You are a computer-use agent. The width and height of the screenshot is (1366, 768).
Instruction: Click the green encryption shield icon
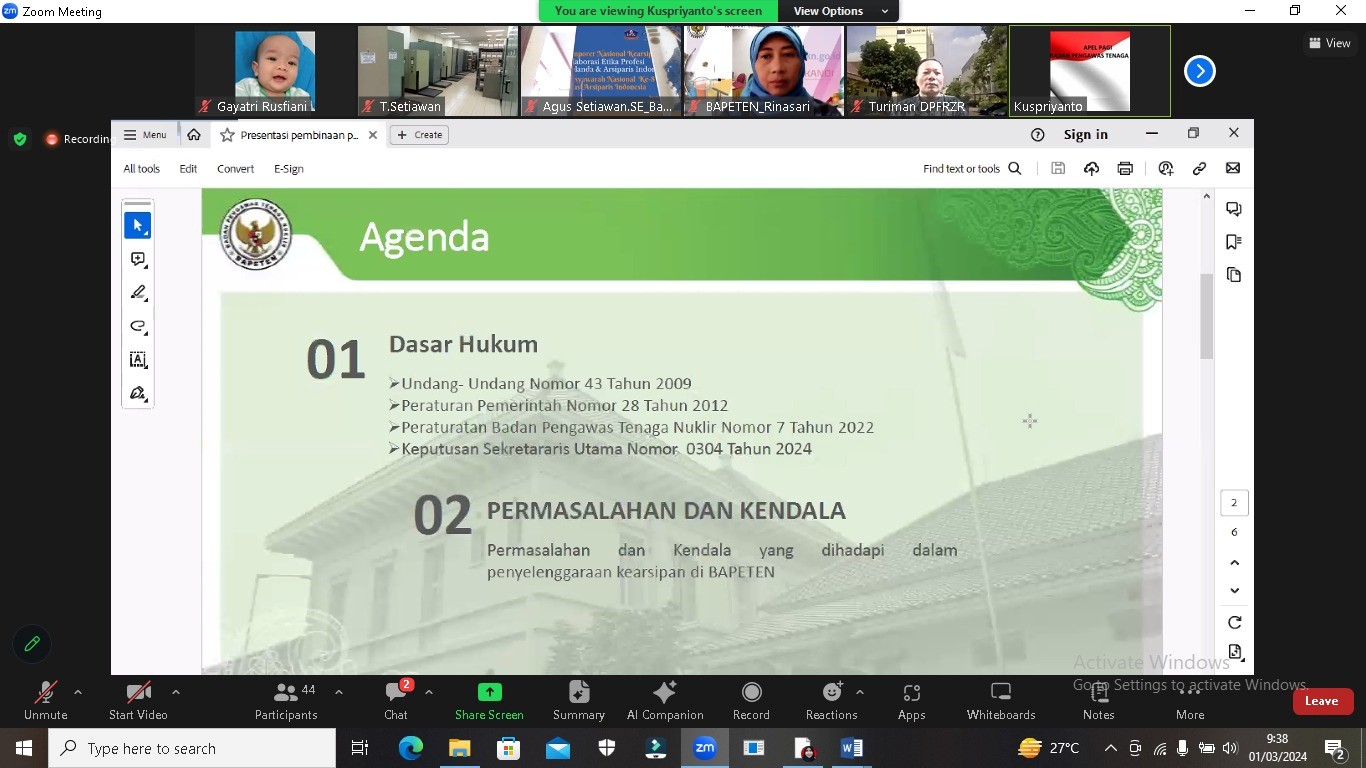tap(19, 139)
